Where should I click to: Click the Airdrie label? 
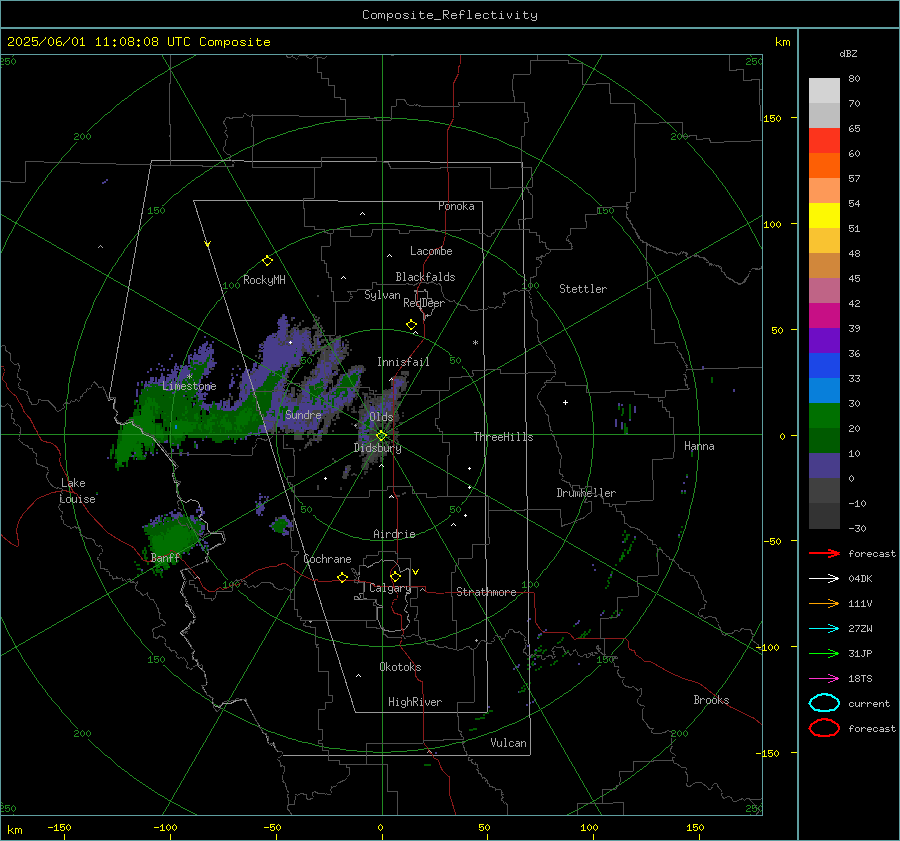(394, 534)
